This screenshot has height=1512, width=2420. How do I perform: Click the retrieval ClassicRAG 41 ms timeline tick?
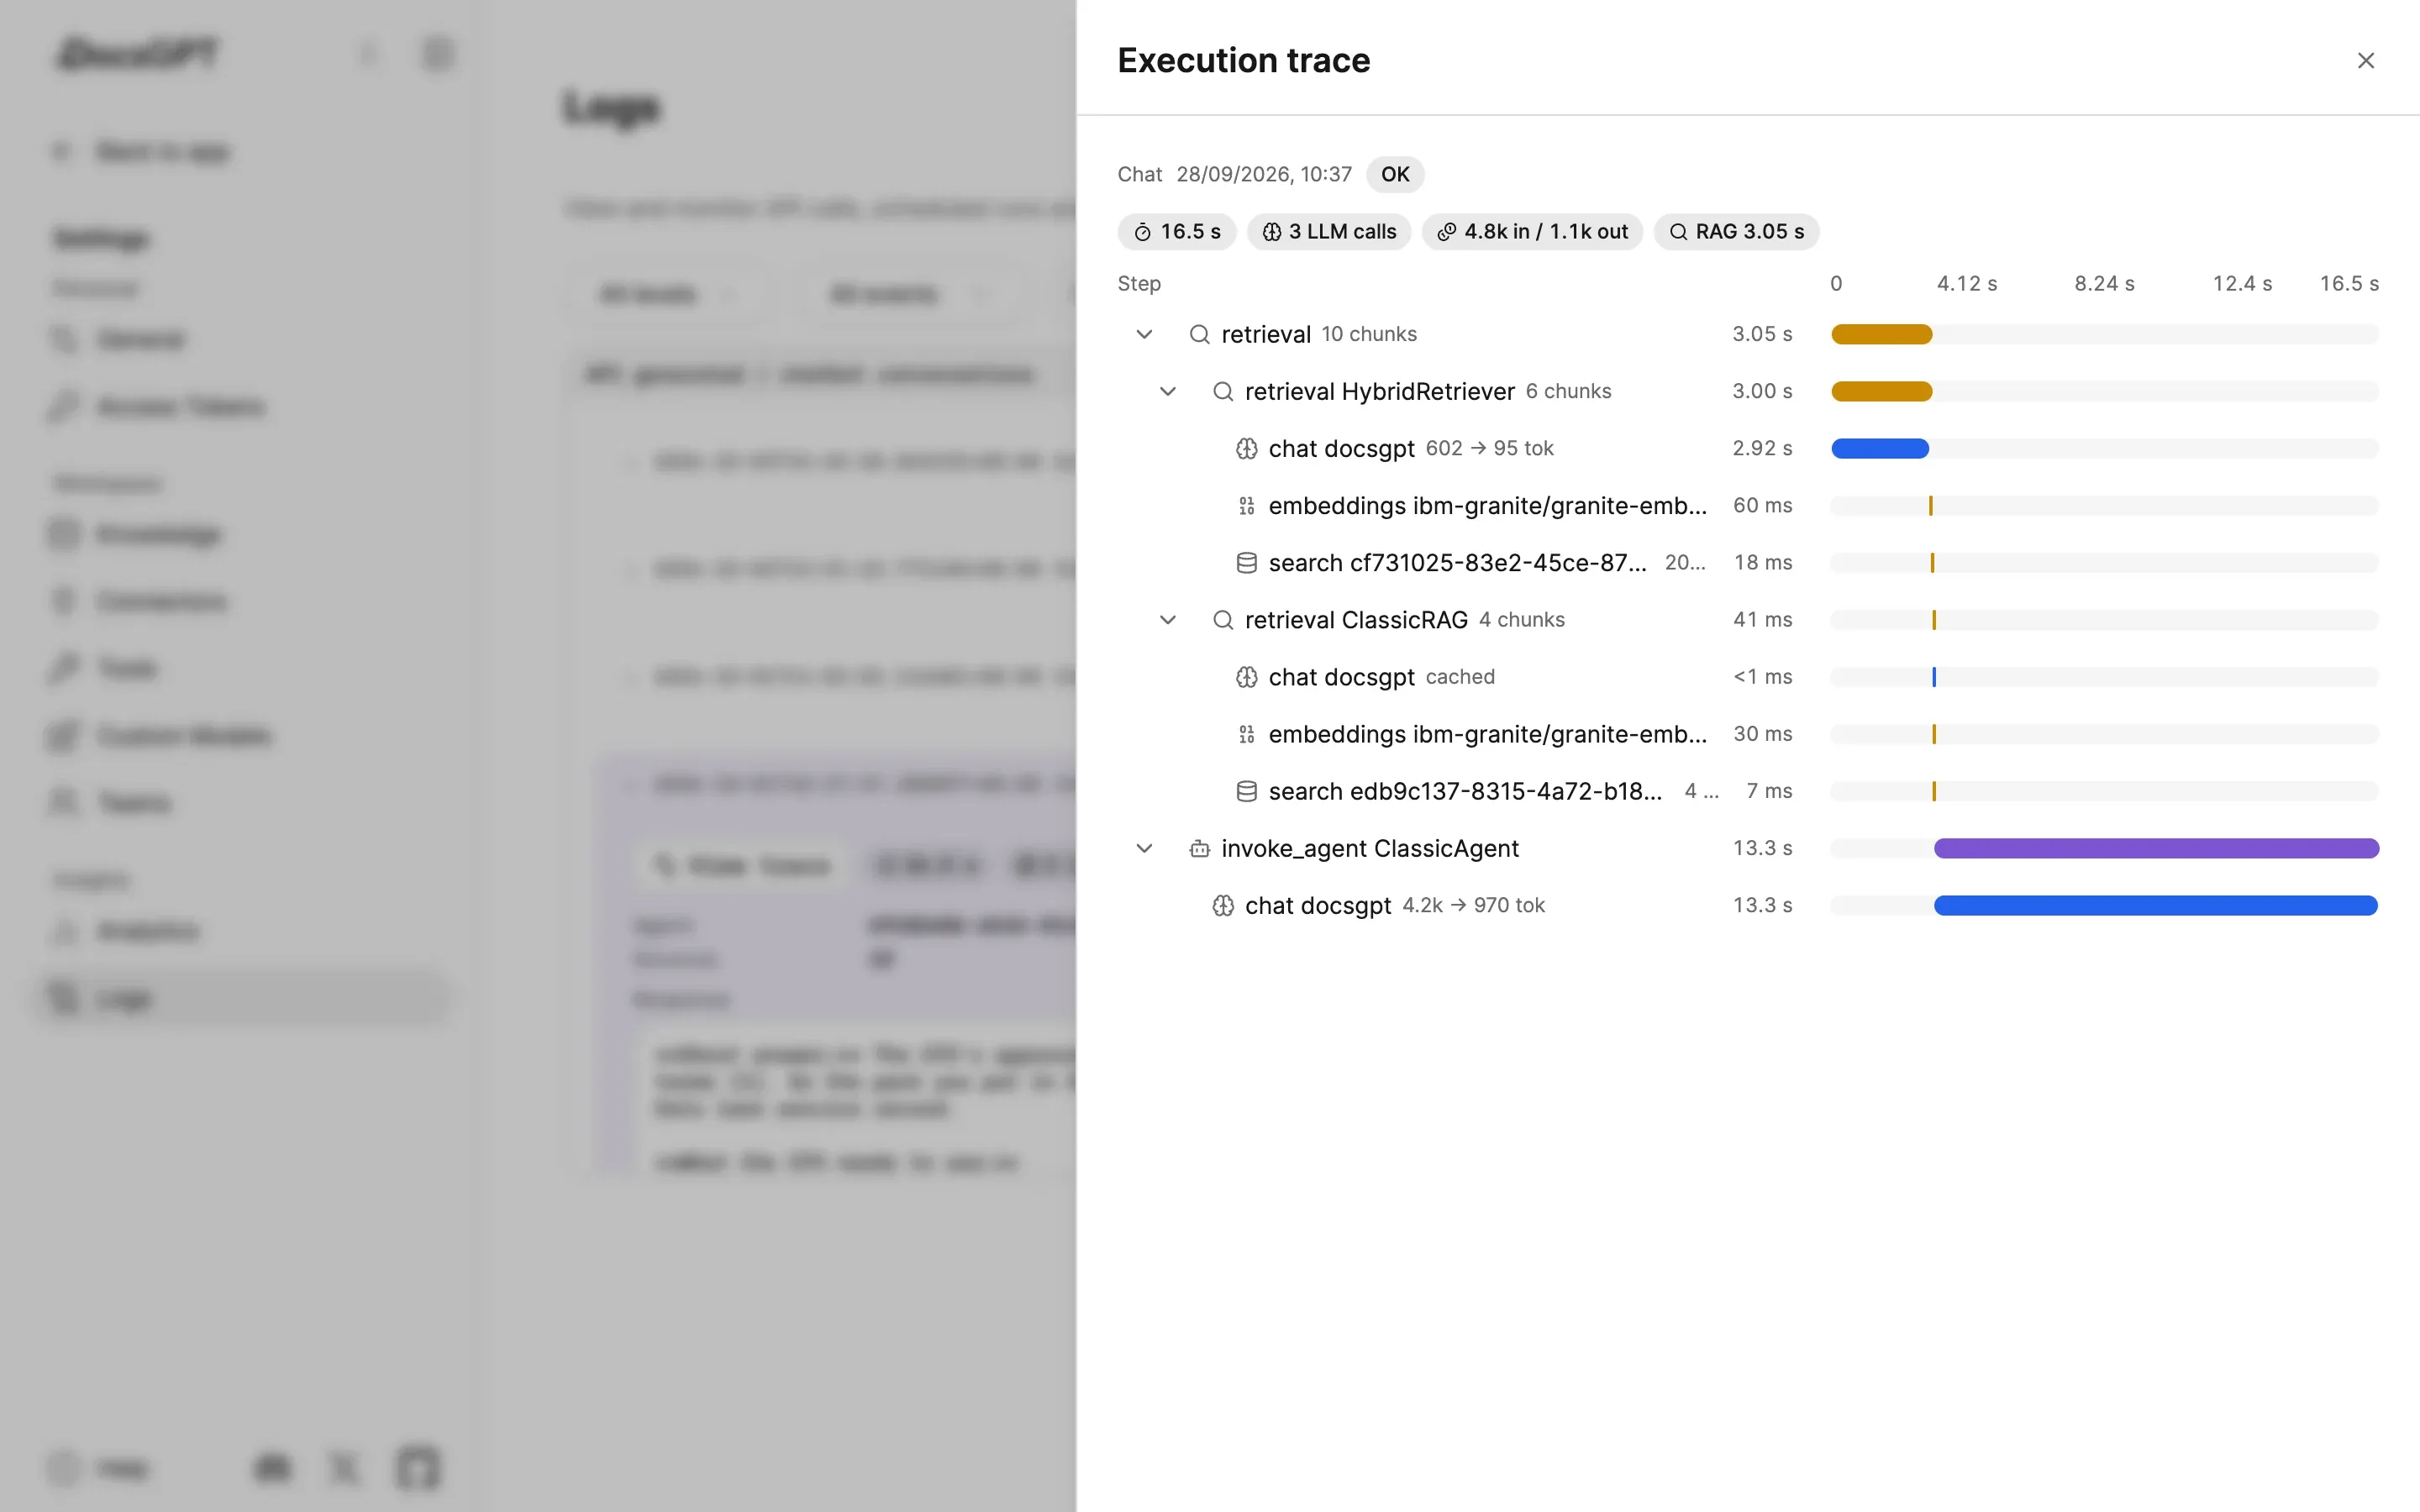pos(1934,620)
